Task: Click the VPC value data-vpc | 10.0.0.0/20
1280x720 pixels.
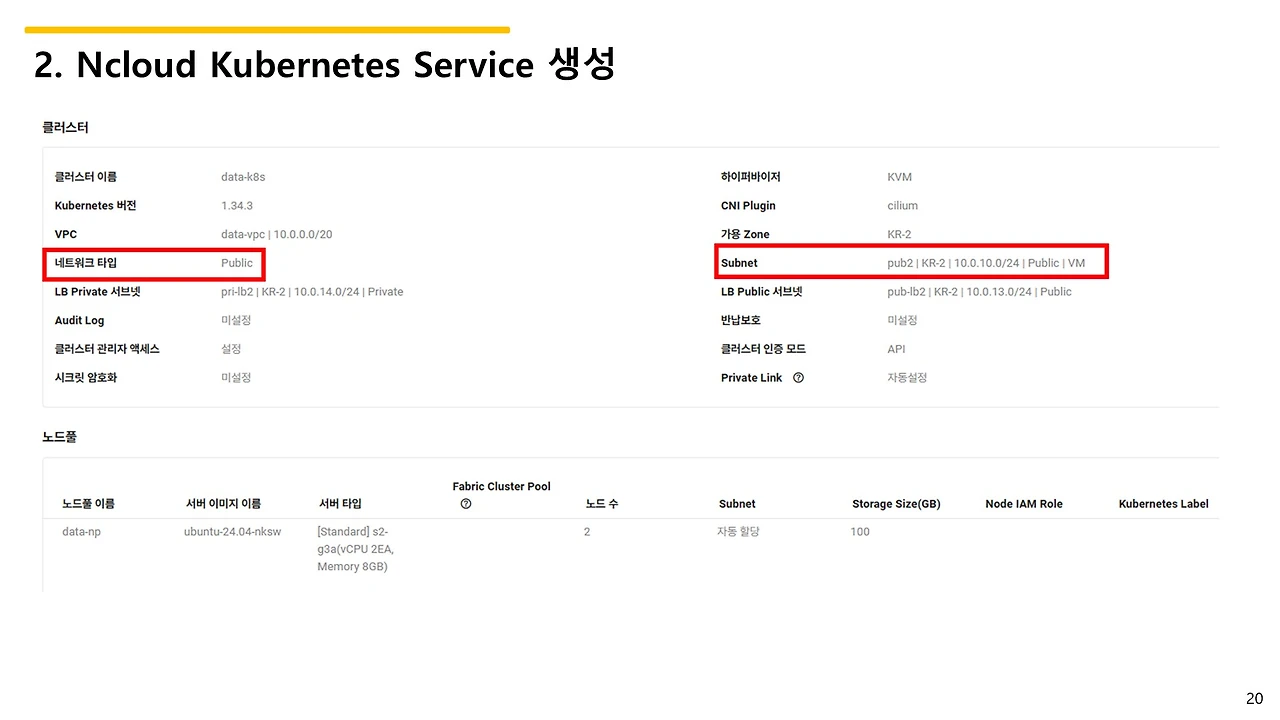Action: click(x=276, y=234)
